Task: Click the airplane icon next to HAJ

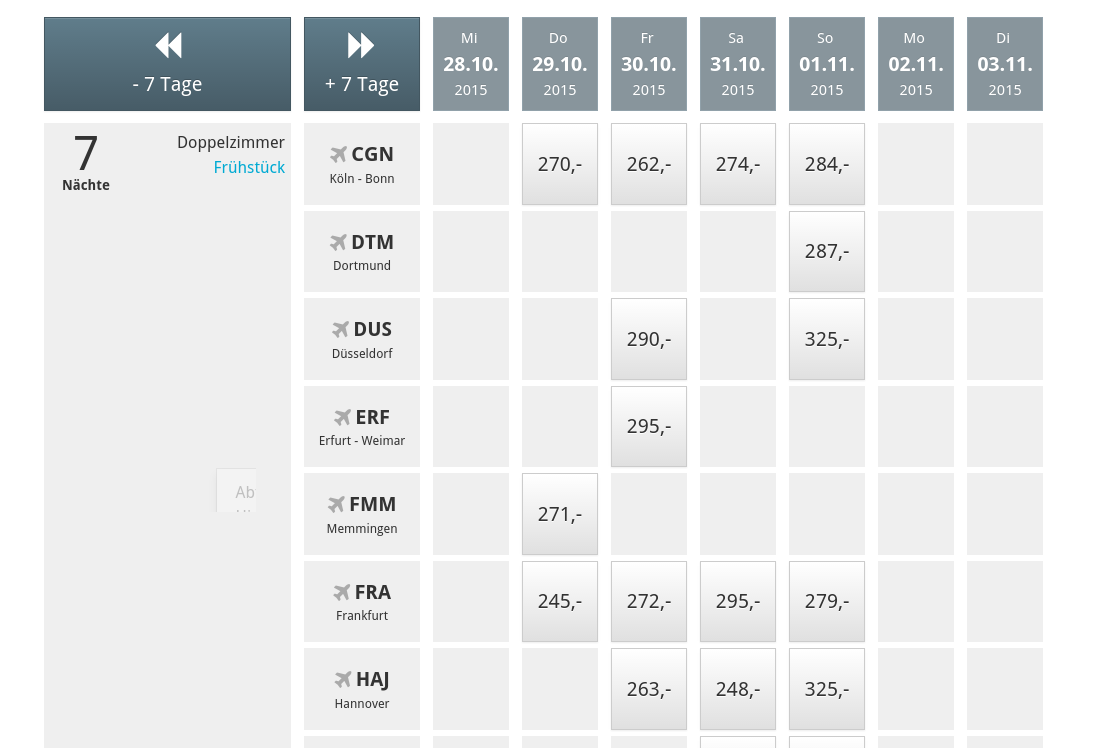Action: tap(344, 679)
